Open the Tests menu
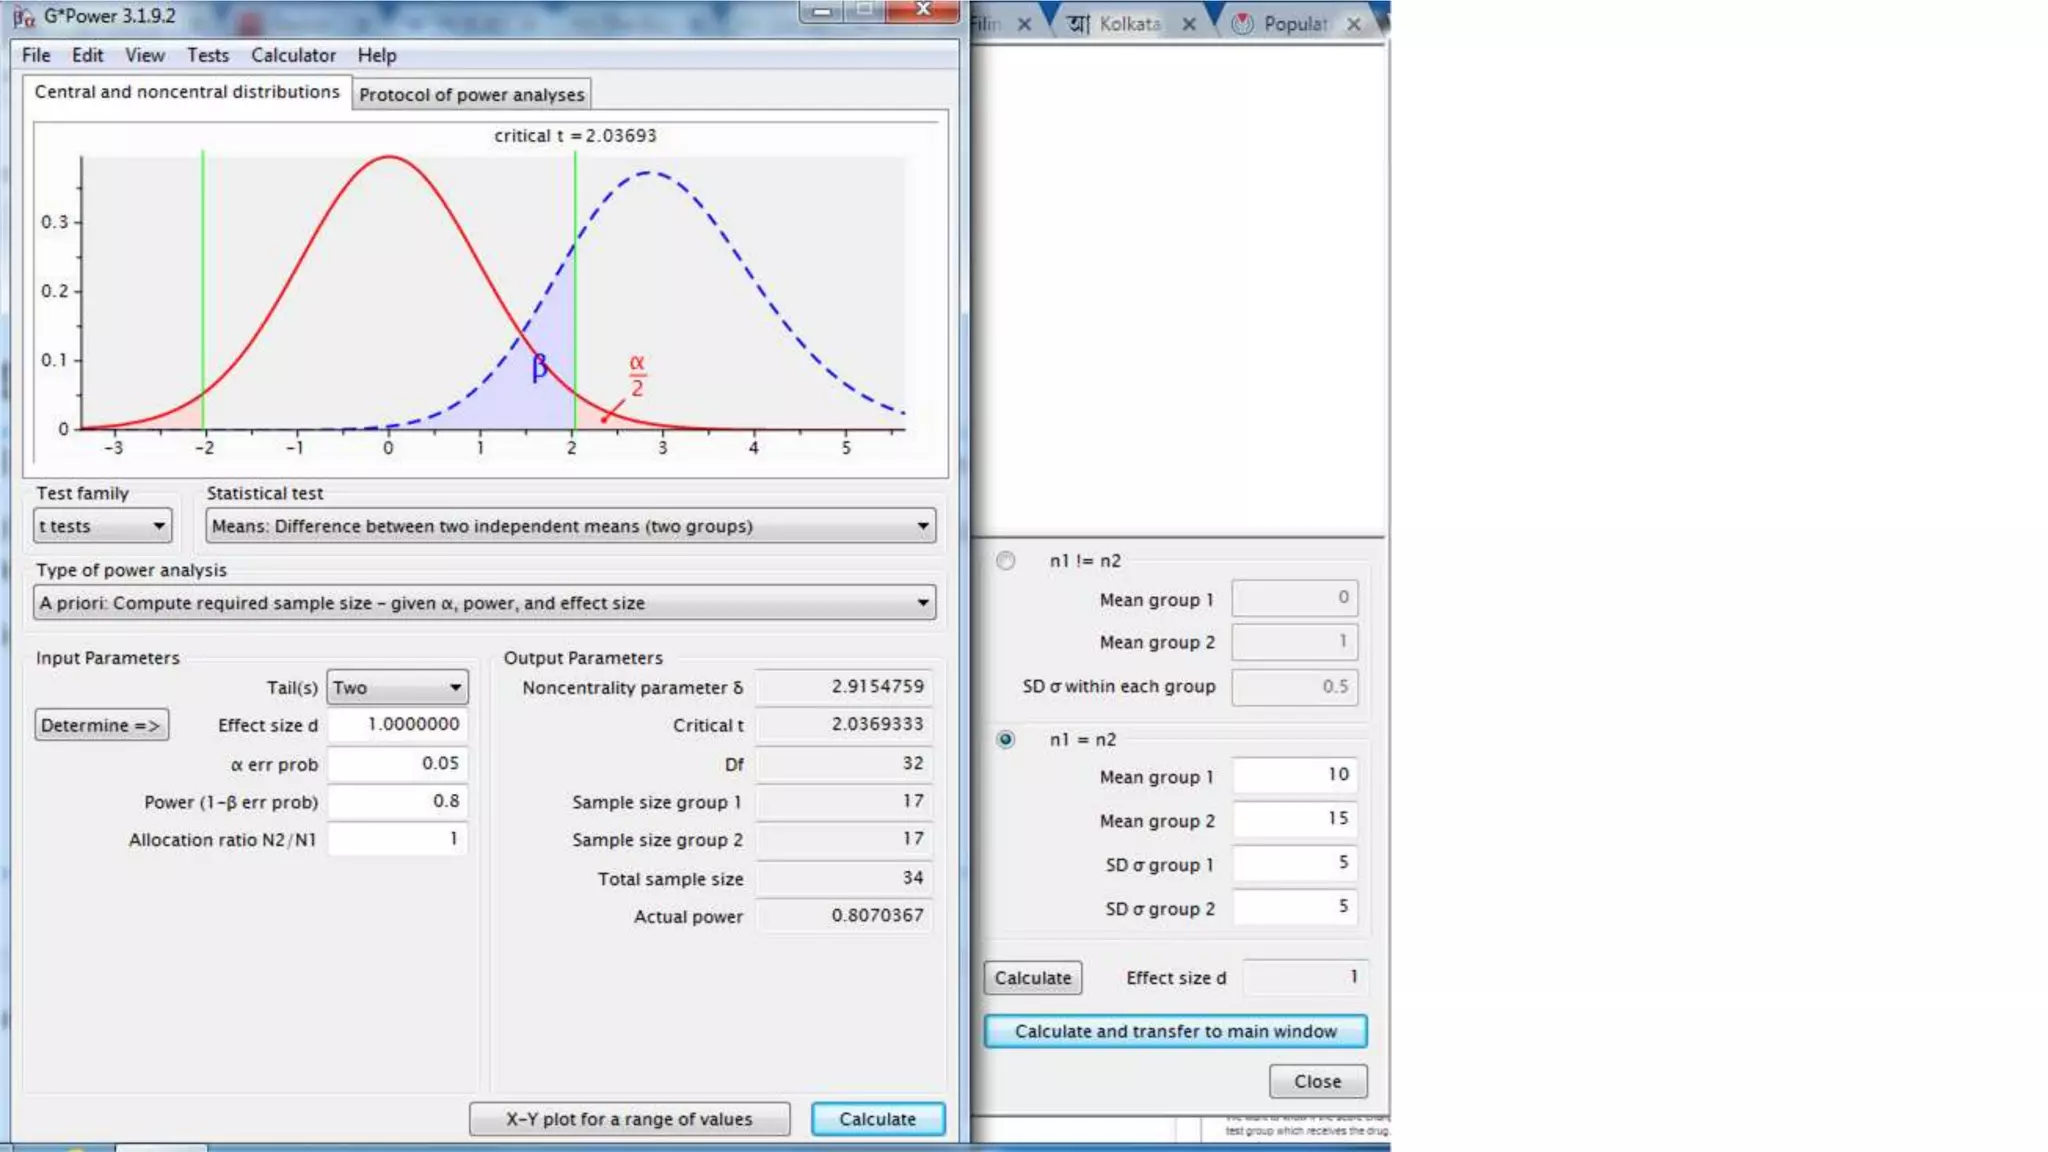Screen dimensions: 2048x1152 (x=207, y=56)
